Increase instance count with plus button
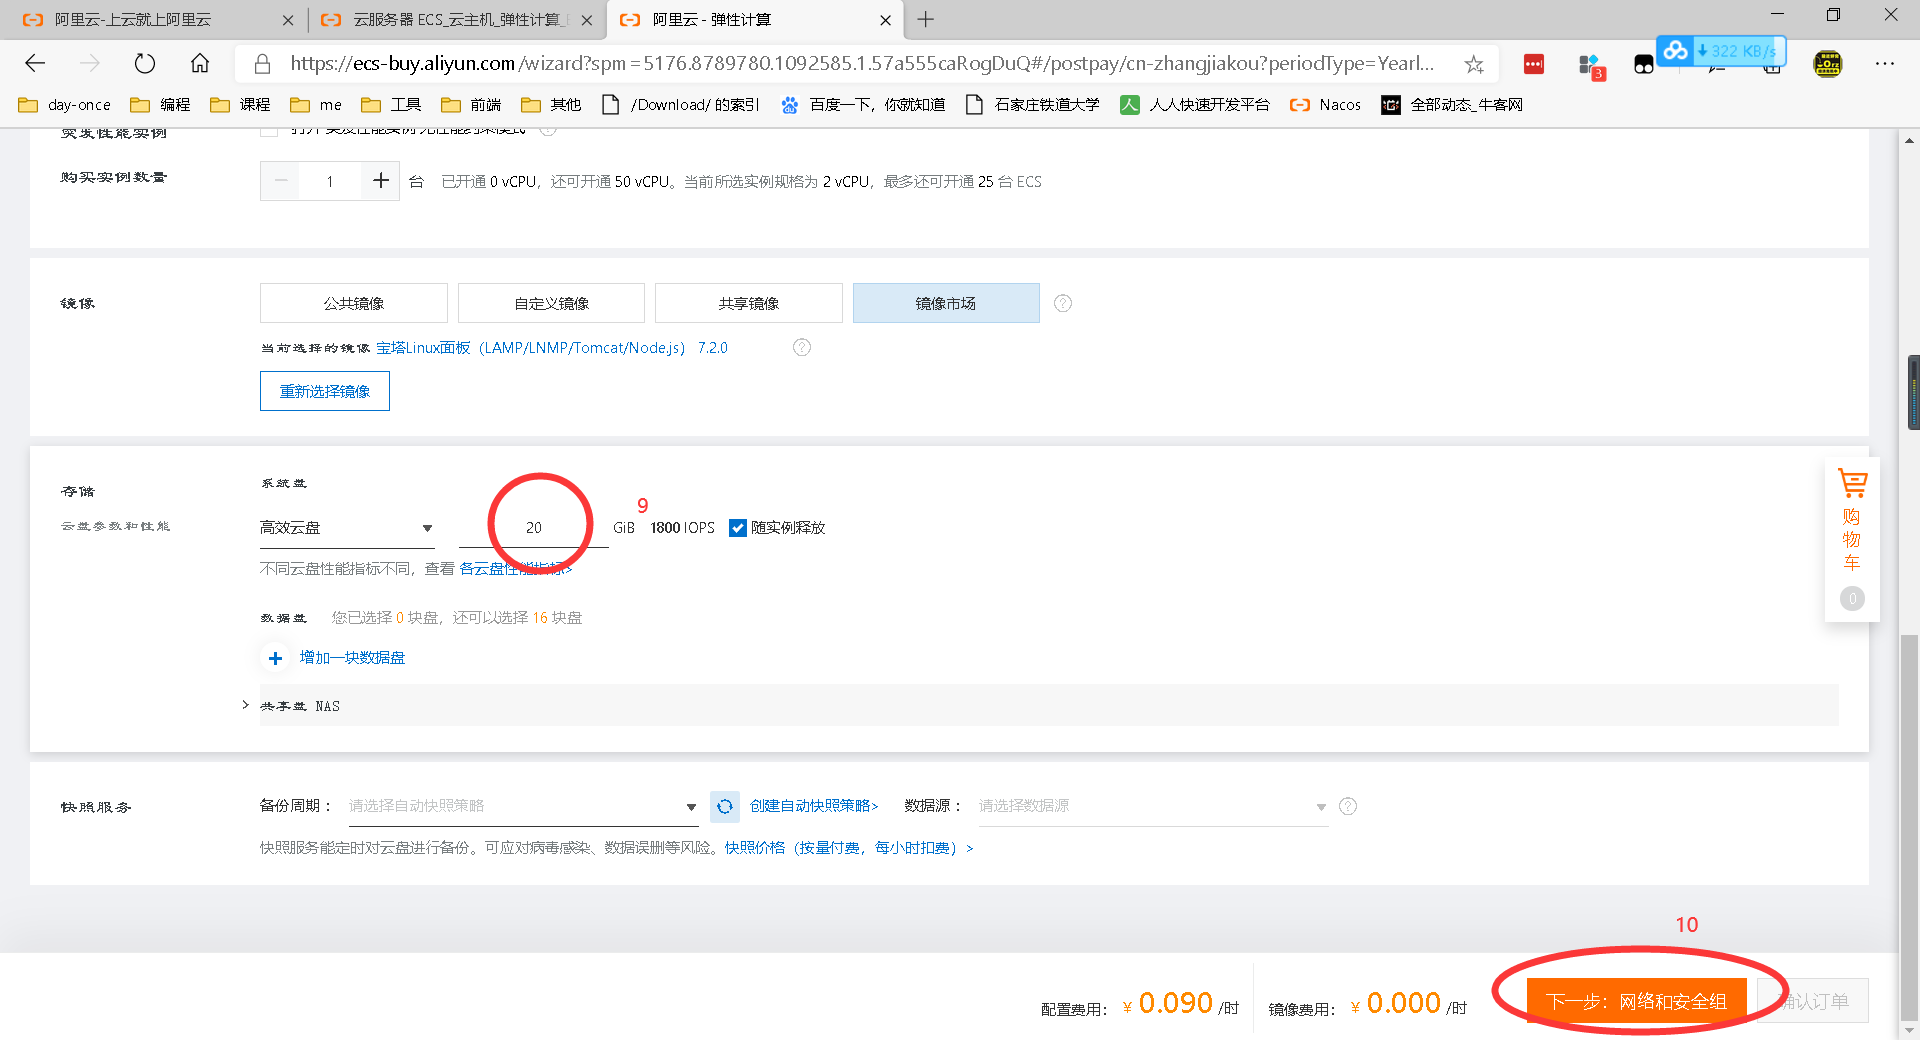This screenshot has height=1040, width=1920. tap(380, 181)
